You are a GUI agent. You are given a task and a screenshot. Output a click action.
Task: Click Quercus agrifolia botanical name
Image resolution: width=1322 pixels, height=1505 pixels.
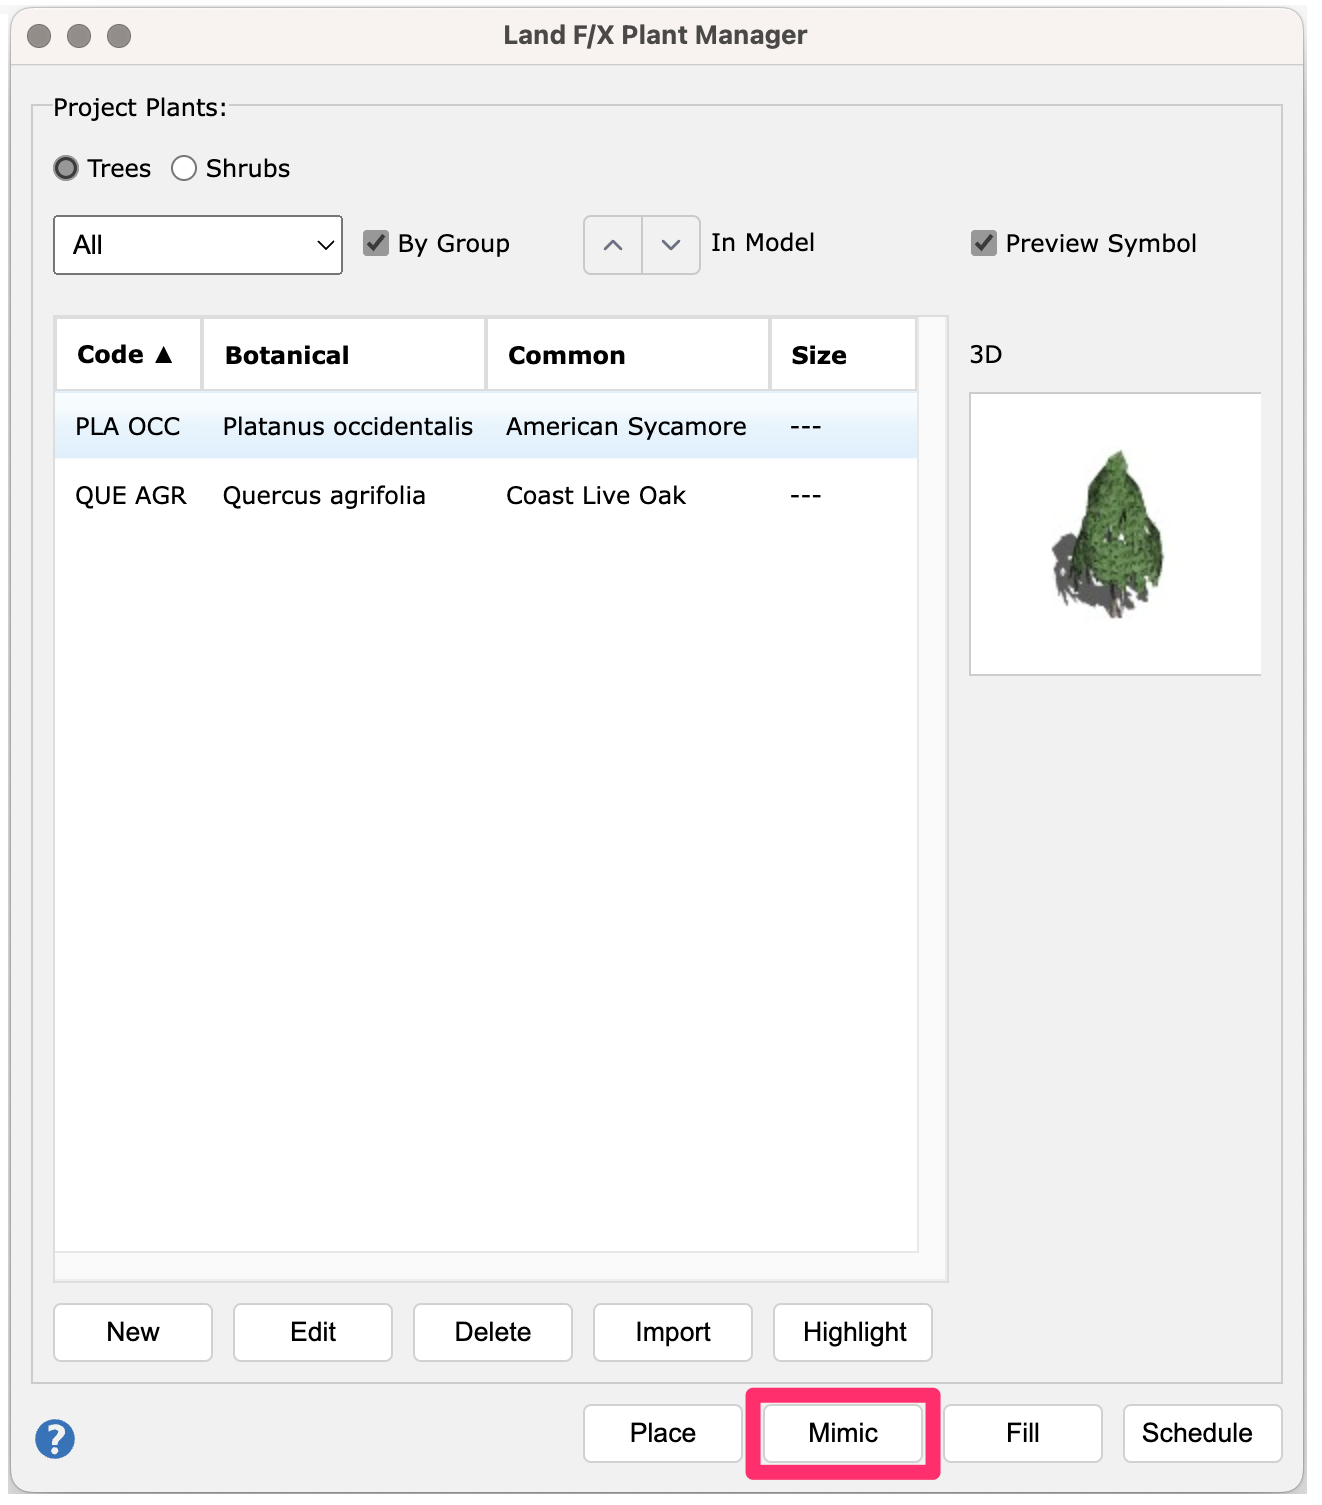[x=324, y=496]
